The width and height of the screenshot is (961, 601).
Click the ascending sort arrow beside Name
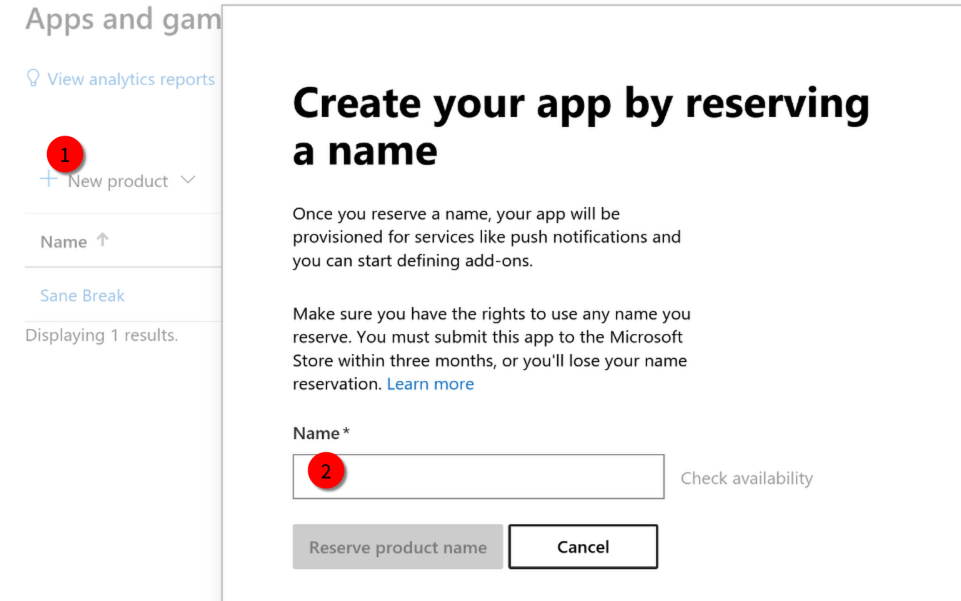tap(102, 241)
